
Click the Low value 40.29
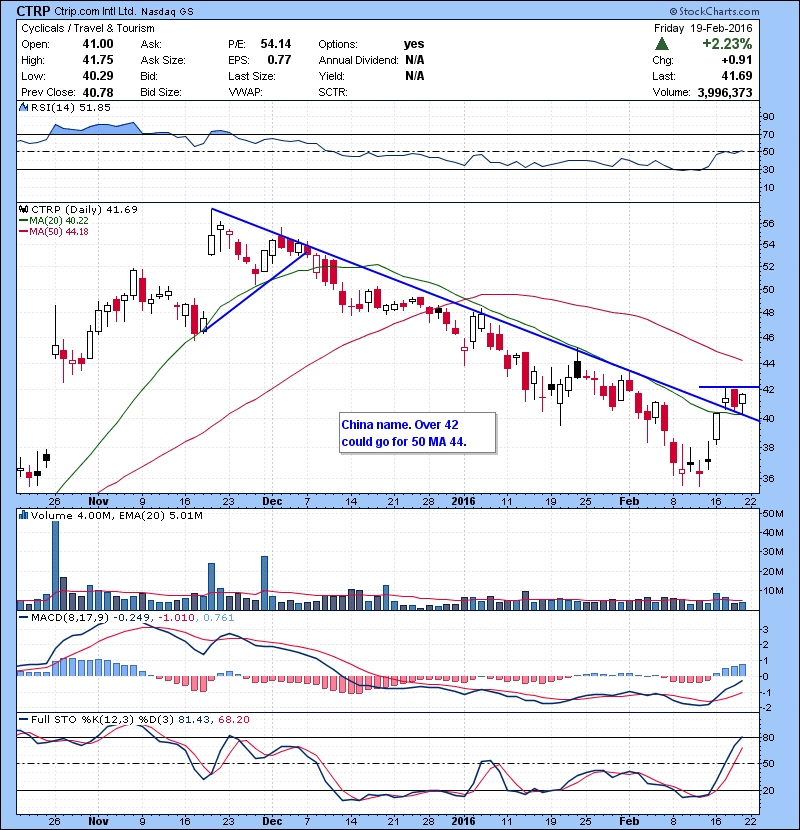click(98, 76)
